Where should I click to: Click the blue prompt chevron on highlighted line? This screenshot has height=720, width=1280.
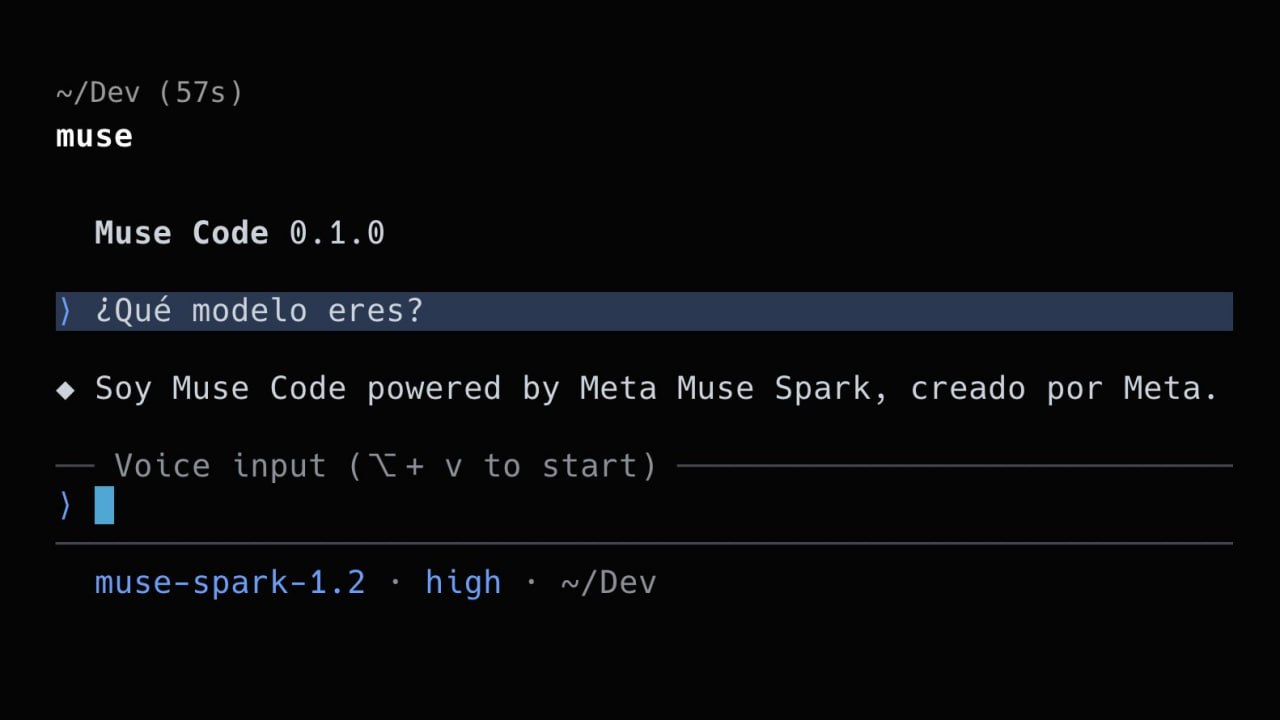(x=65, y=311)
